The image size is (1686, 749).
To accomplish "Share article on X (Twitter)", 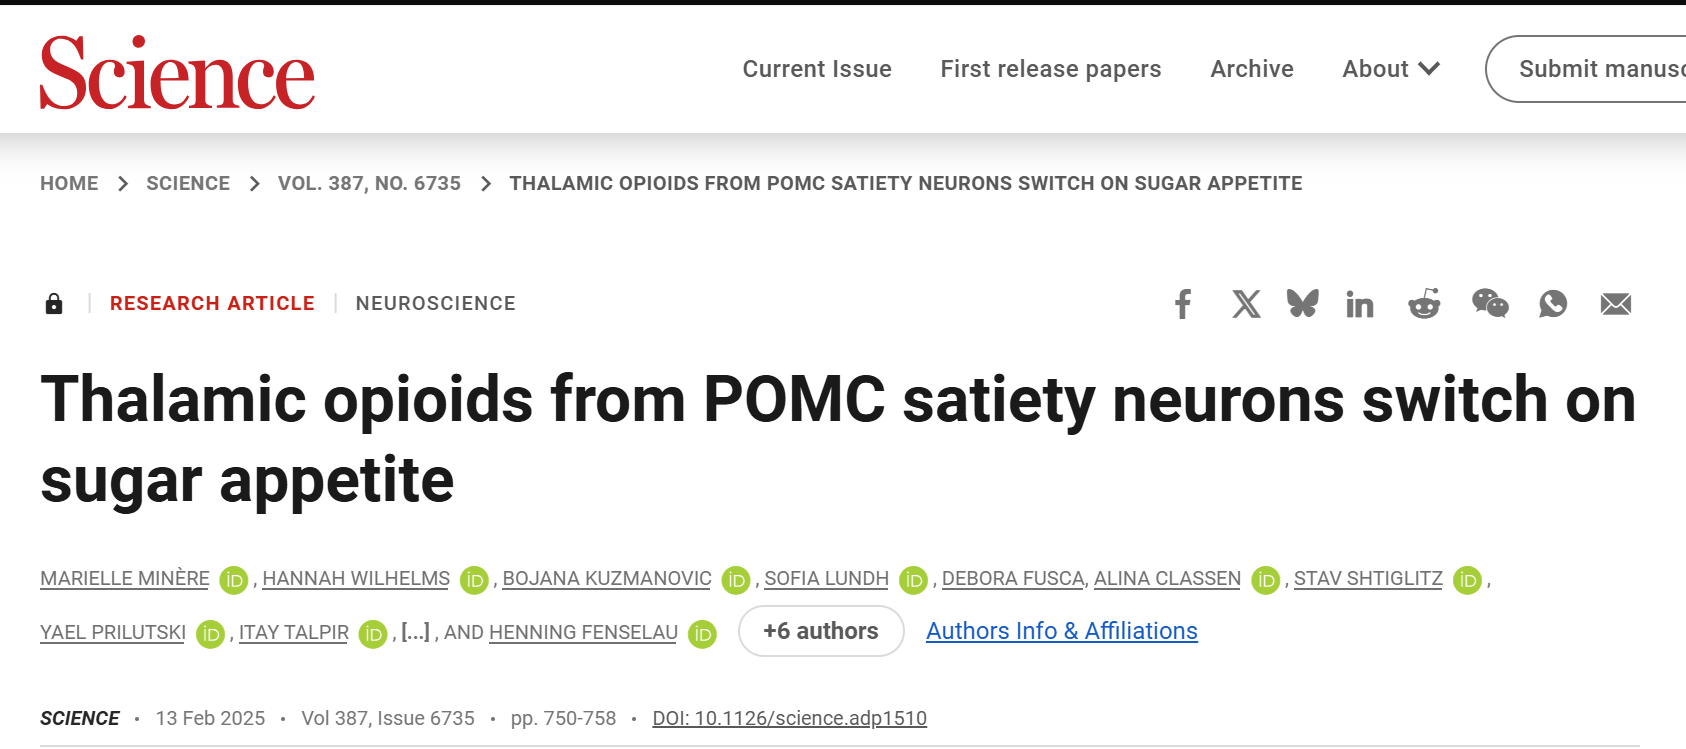I will pyautogui.click(x=1246, y=304).
